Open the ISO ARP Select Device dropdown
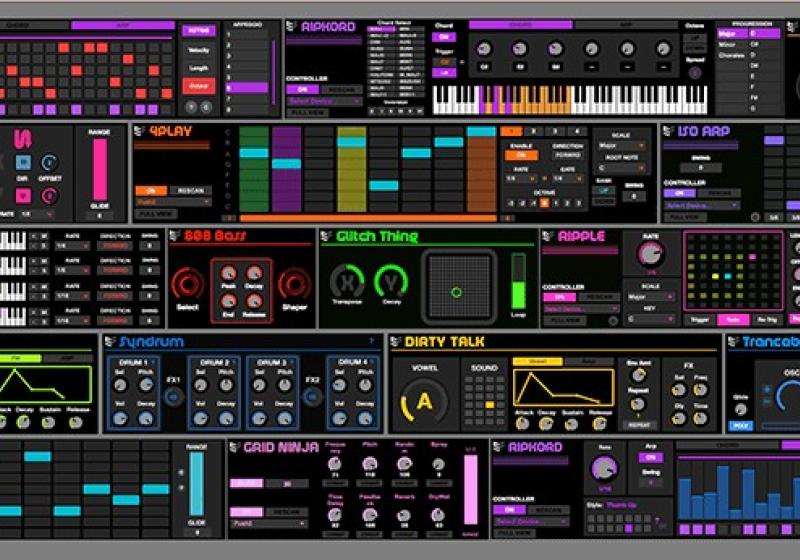 (x=702, y=205)
